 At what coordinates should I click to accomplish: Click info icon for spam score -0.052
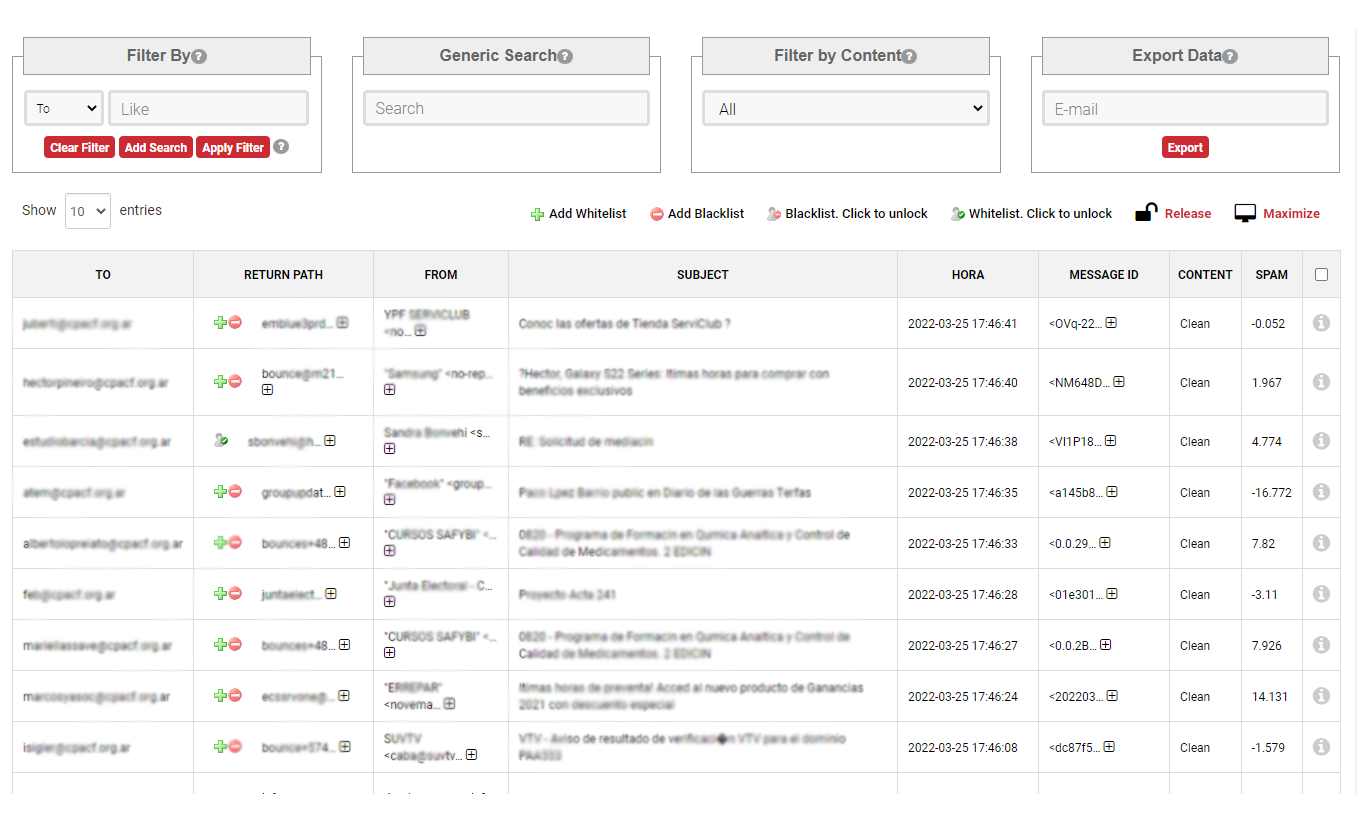pos(1321,323)
